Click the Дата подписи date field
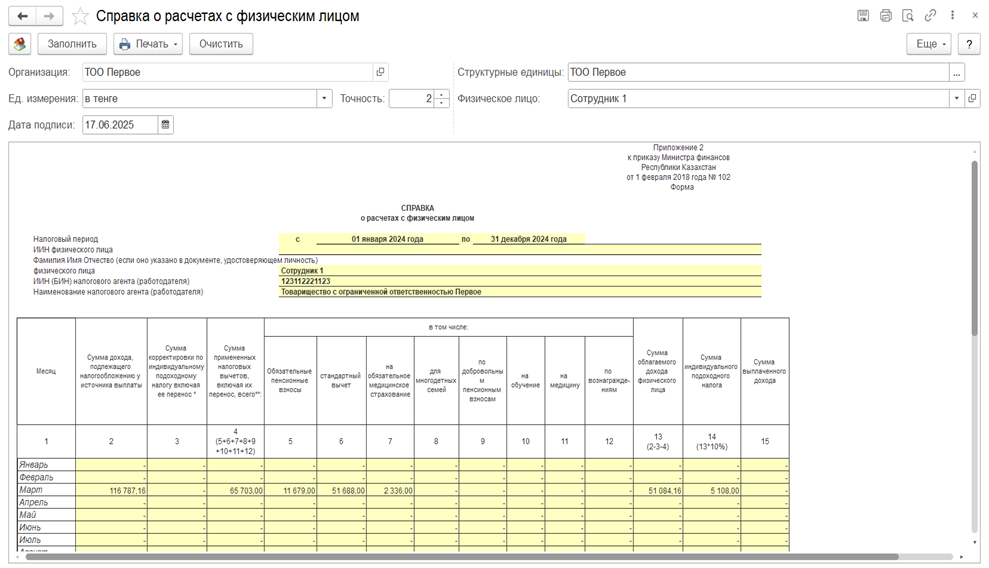 point(120,125)
